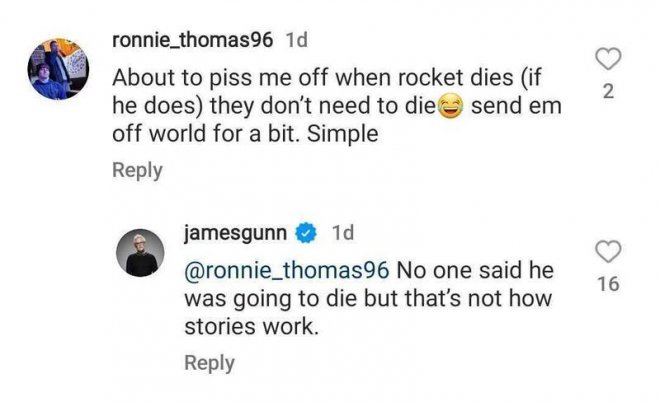
Task: Click the "stories work." text in the reply
Action: pyautogui.click(x=251, y=326)
